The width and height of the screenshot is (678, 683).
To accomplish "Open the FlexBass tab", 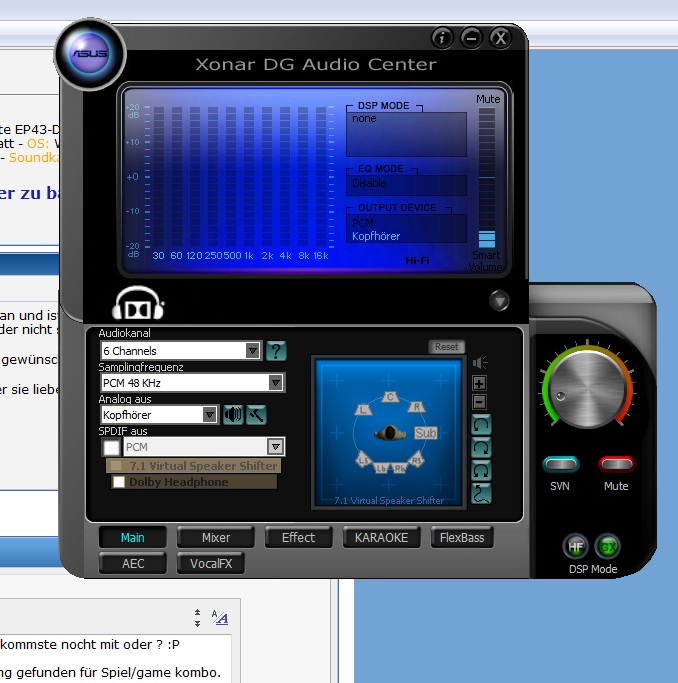I will click(x=462, y=538).
